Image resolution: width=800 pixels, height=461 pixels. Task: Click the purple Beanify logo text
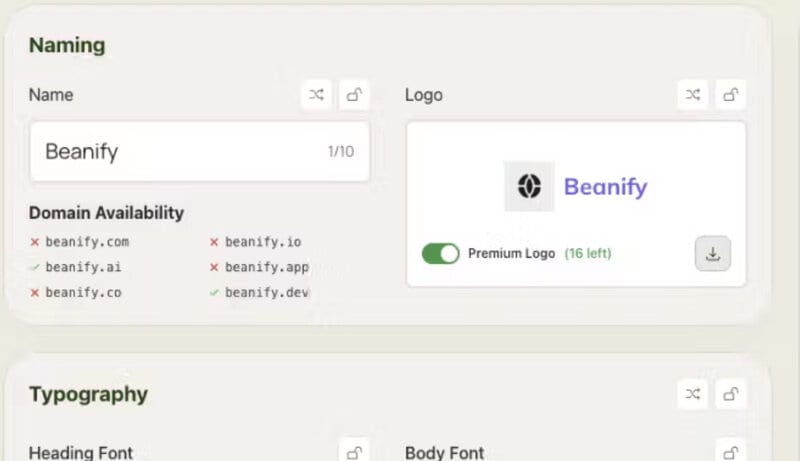pyautogui.click(x=606, y=187)
